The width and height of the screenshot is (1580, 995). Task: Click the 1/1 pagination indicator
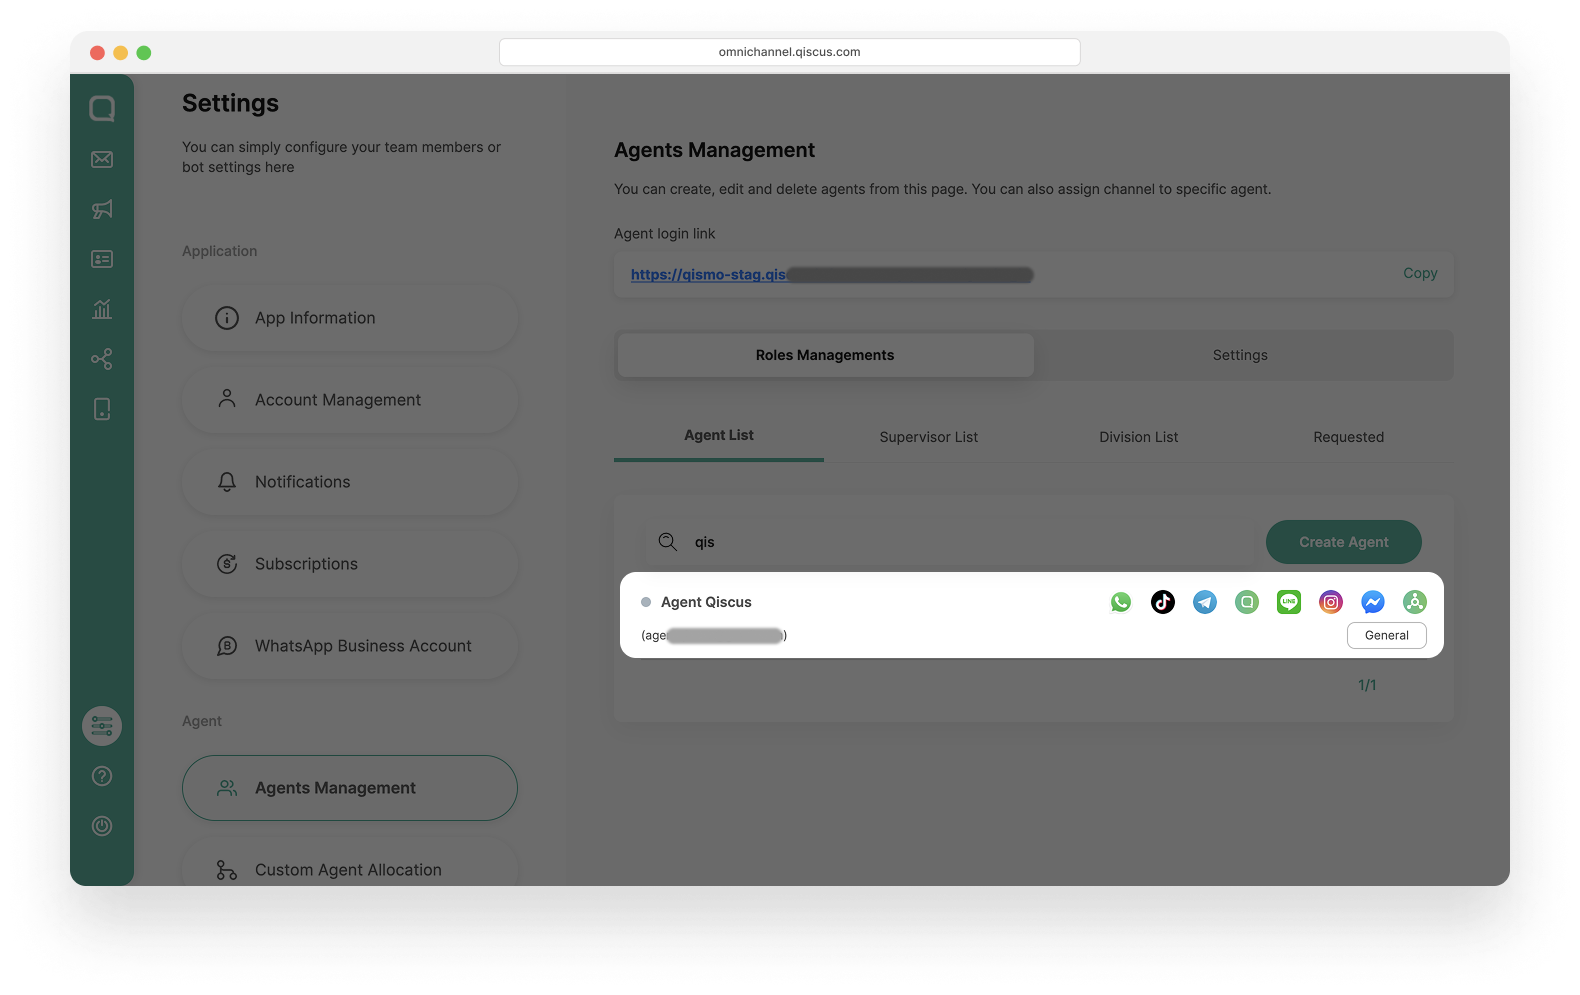(x=1367, y=685)
